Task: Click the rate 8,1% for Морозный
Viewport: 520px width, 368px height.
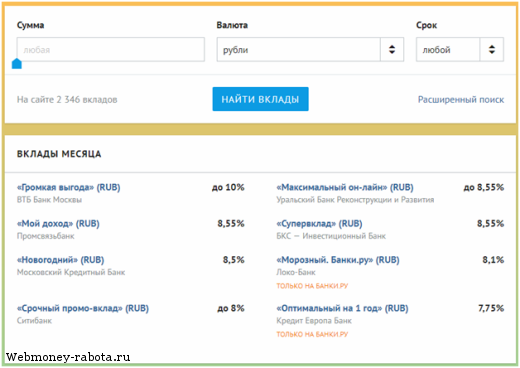Action: (493, 260)
